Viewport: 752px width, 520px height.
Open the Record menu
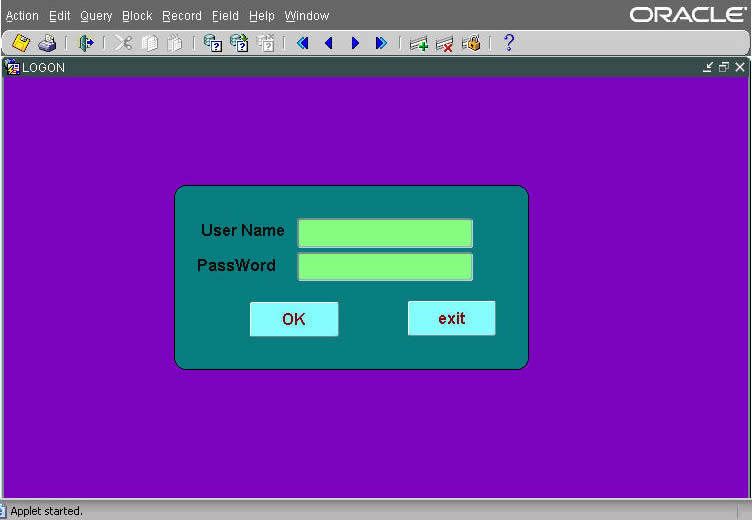click(x=182, y=16)
